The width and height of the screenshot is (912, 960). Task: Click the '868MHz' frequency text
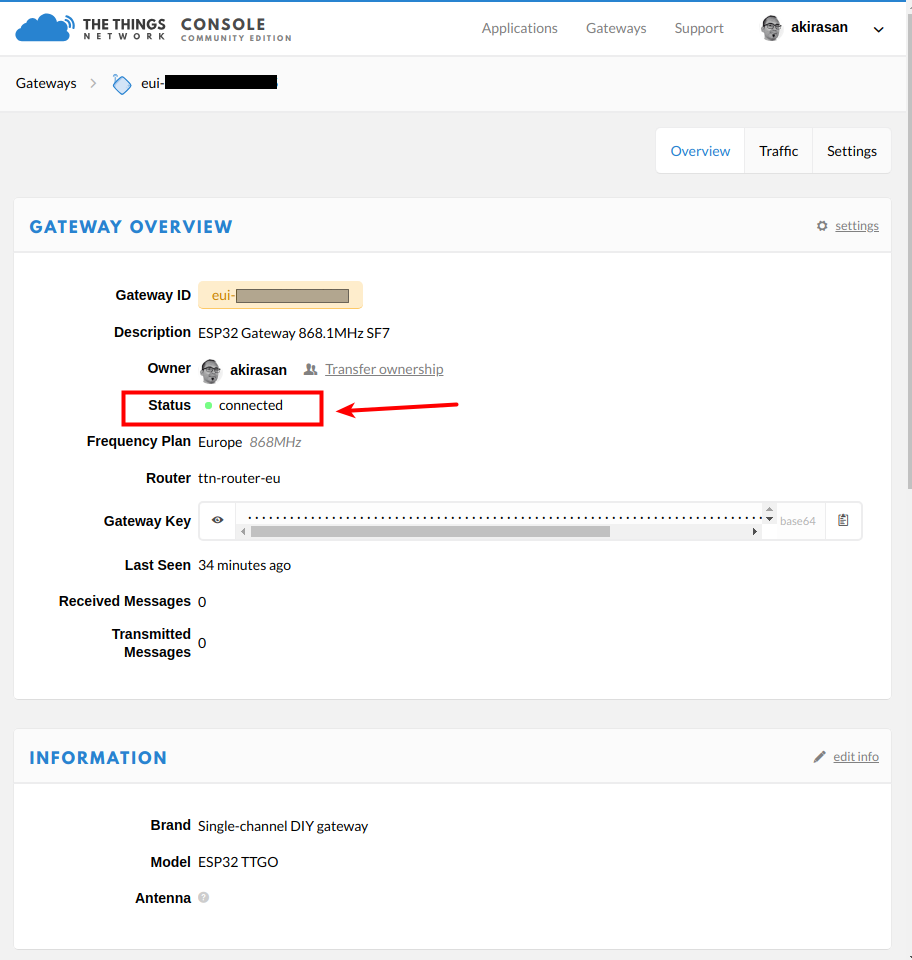click(x=275, y=442)
